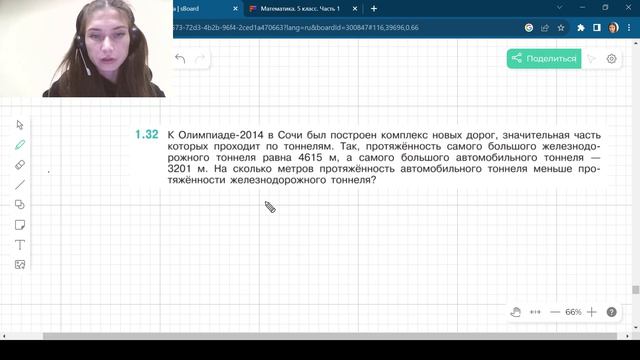Open the Google translate page icon
The height and width of the screenshot is (360, 640).
point(529,28)
